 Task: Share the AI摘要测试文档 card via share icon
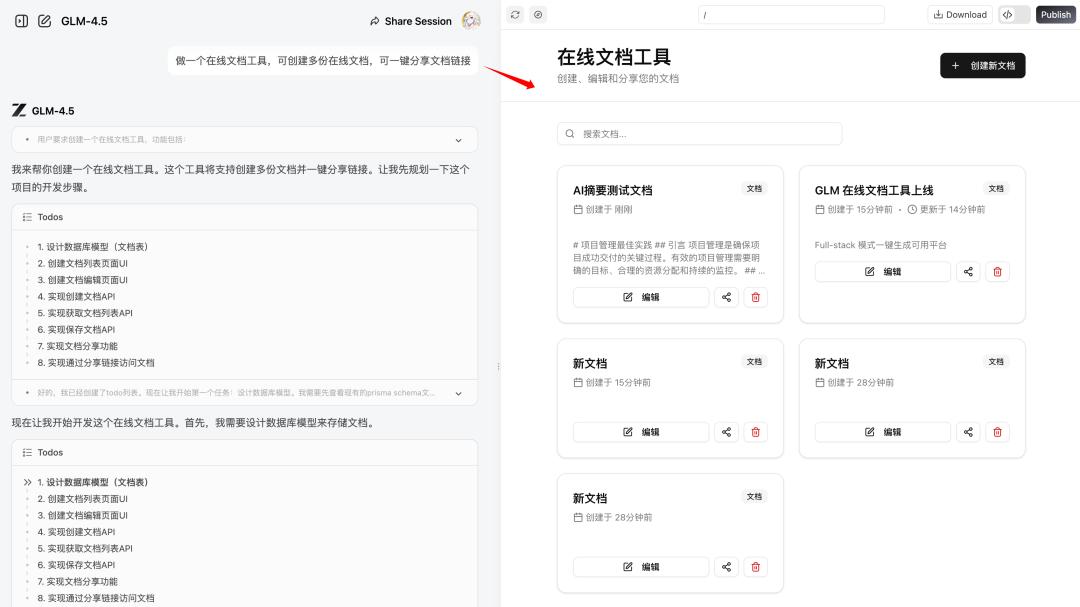tap(727, 297)
